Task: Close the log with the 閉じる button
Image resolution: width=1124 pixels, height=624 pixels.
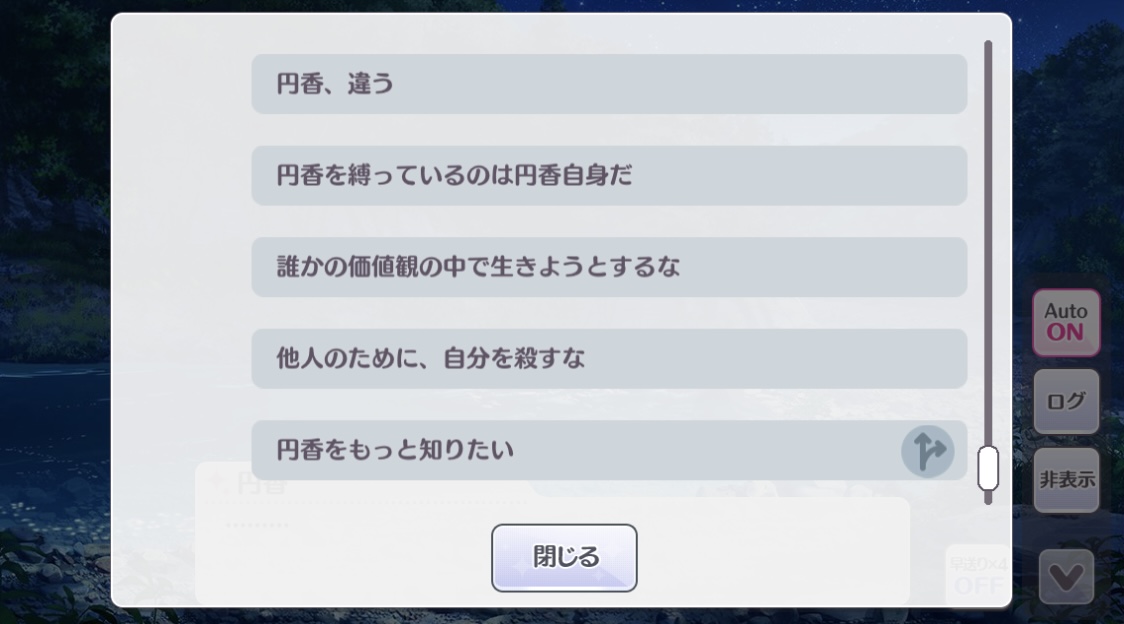Action: point(564,557)
